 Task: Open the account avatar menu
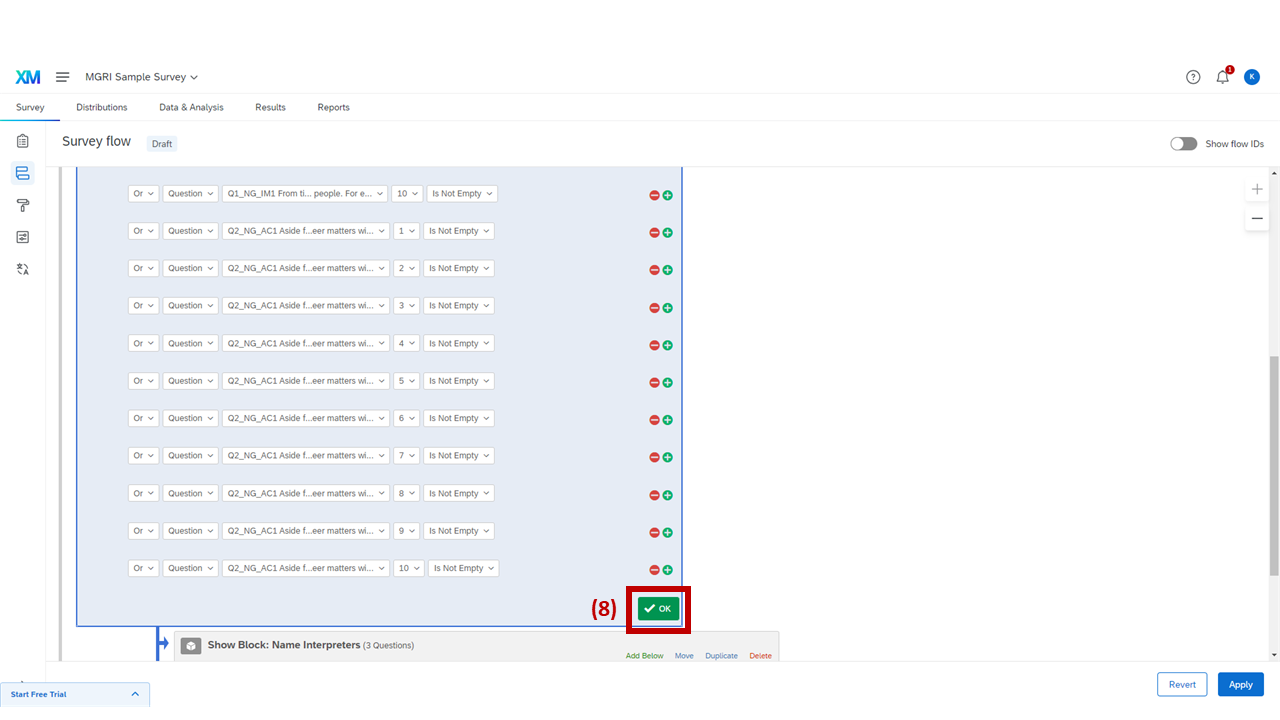coord(1252,76)
